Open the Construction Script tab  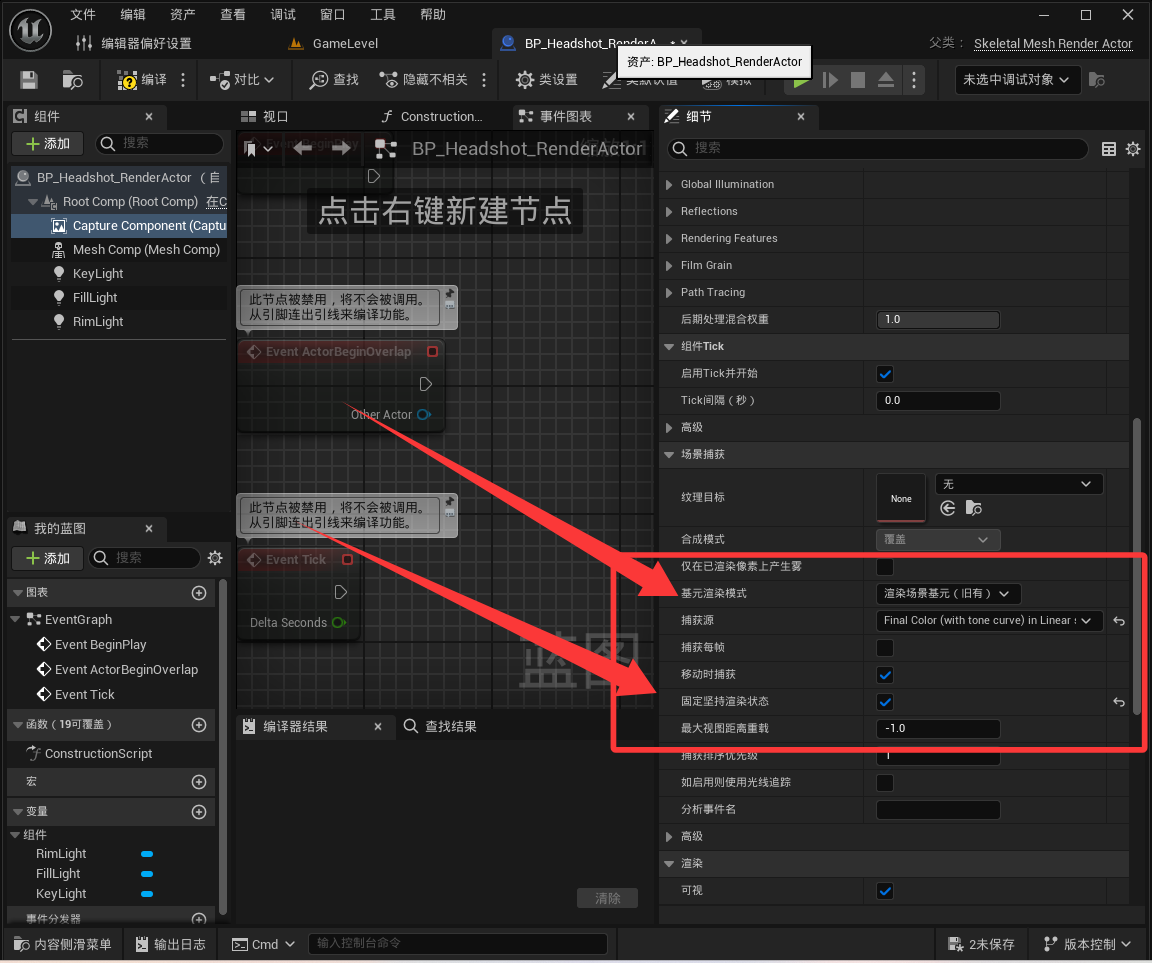pos(432,116)
